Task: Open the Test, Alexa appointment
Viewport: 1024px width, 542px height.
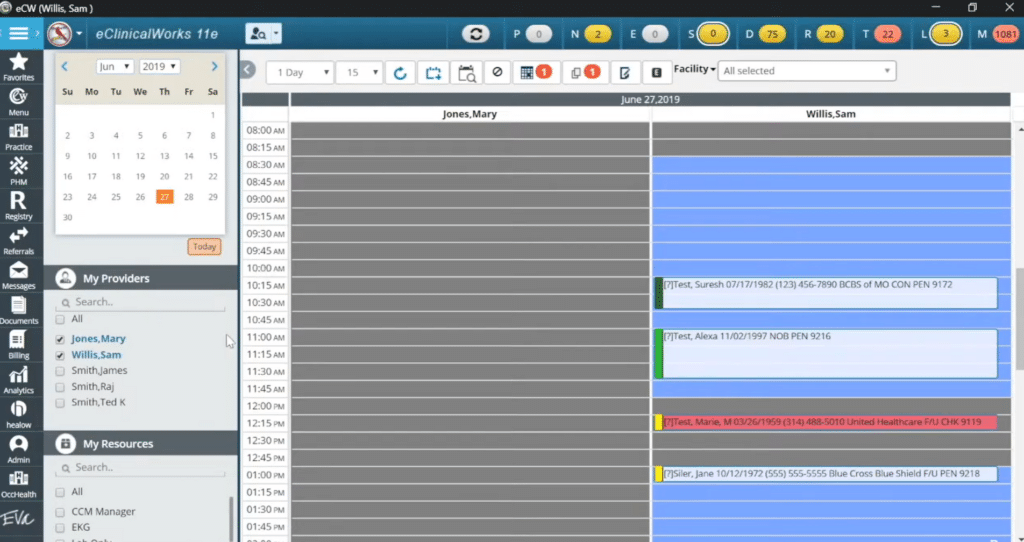Action: point(826,353)
